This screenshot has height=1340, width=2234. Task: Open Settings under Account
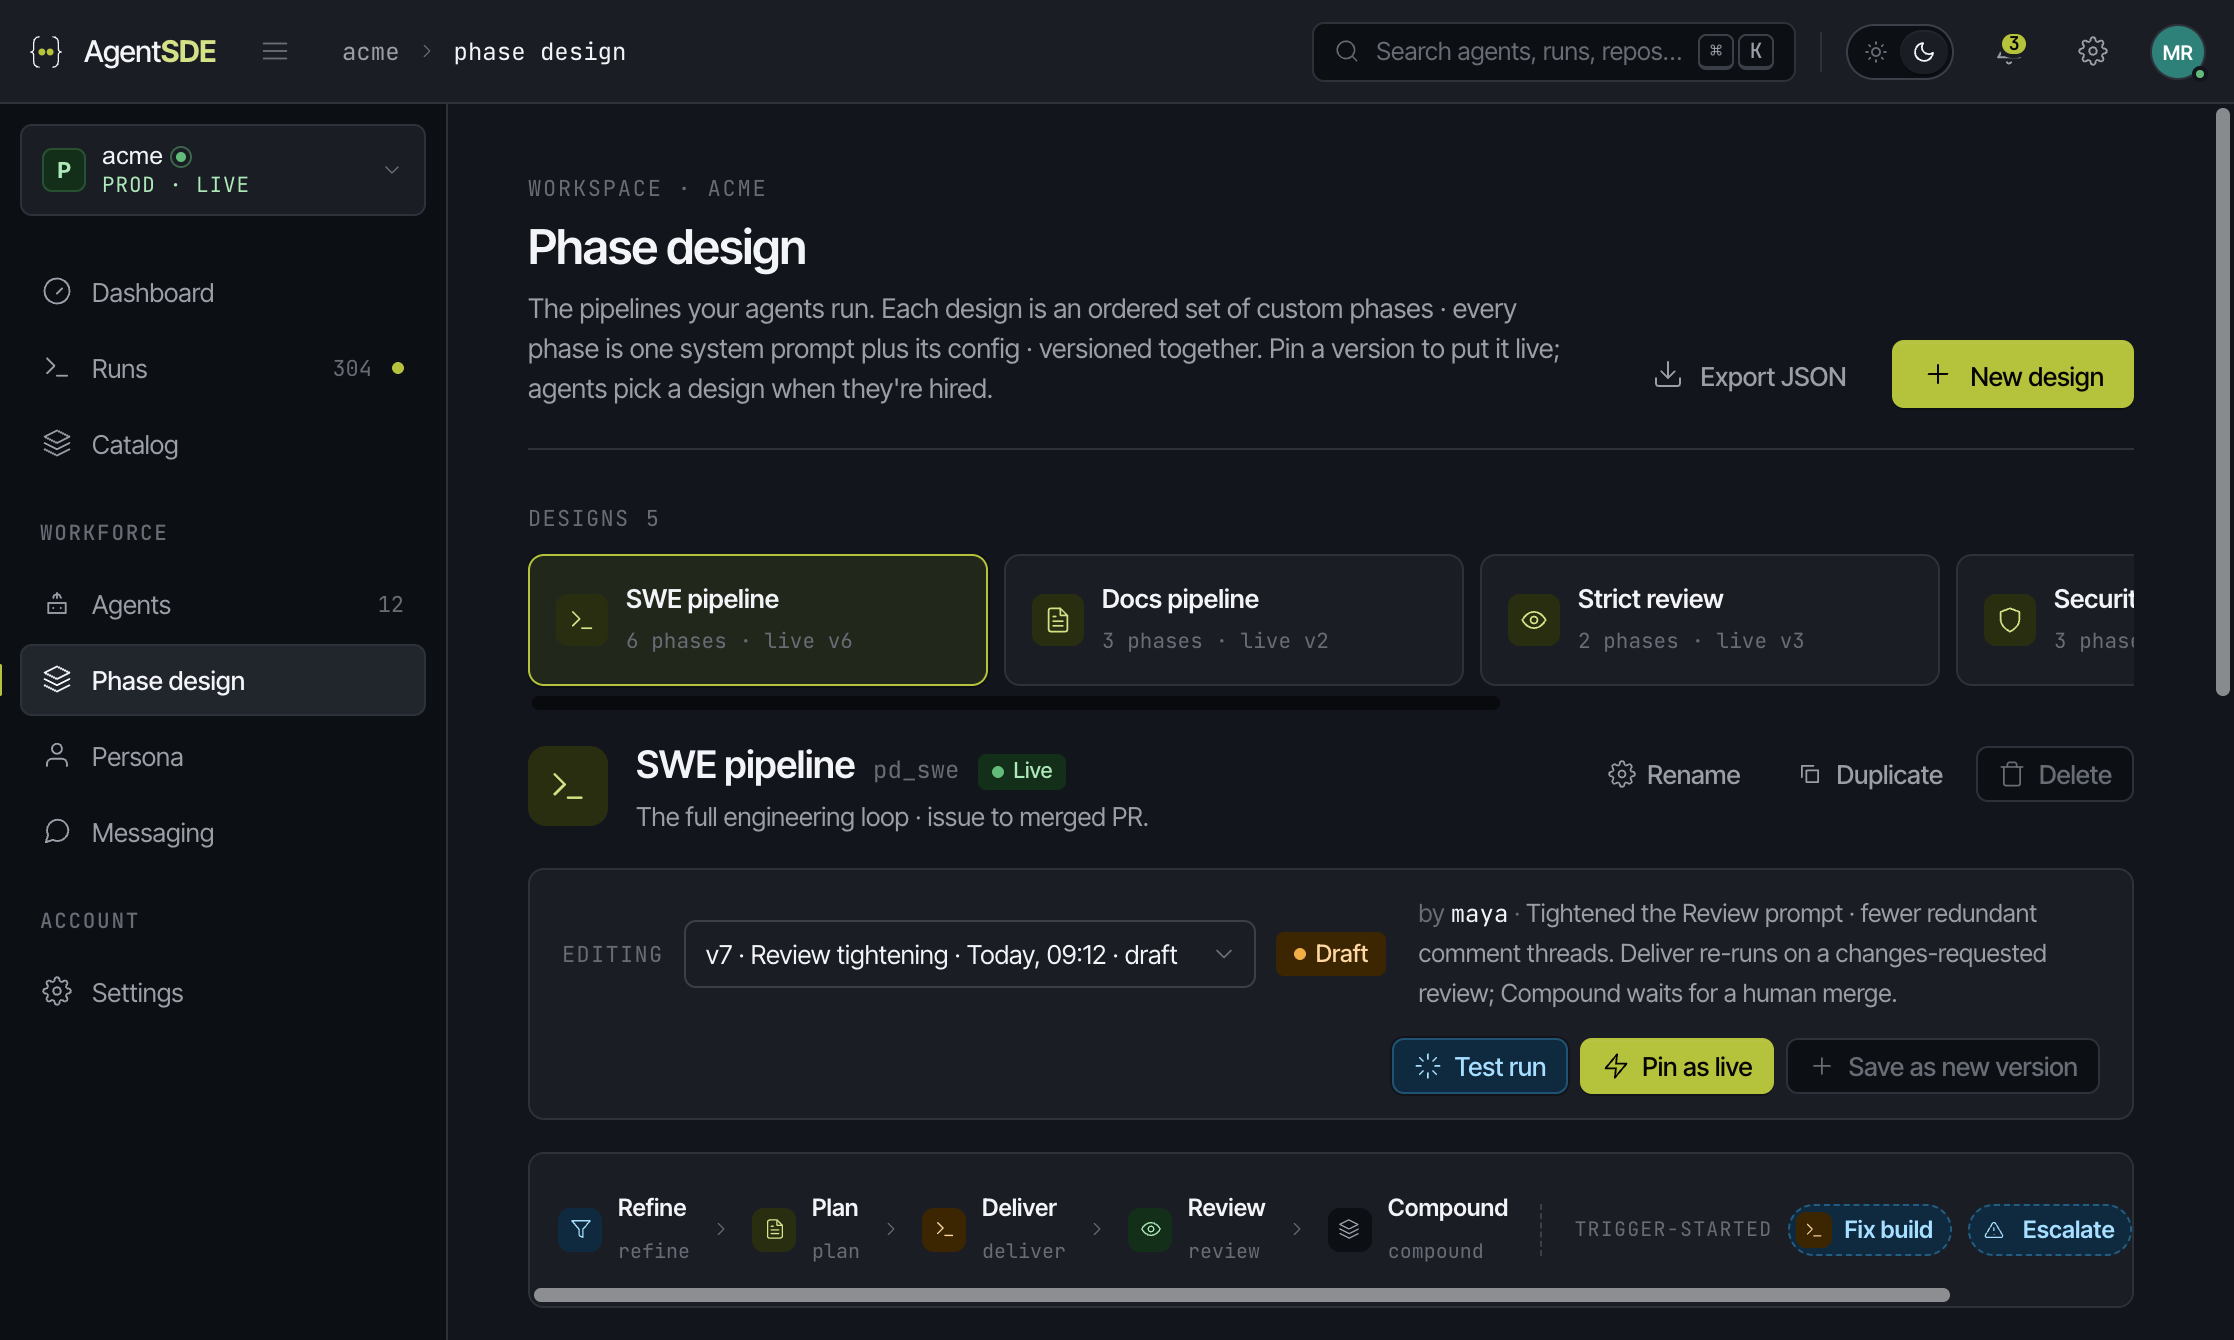pos(223,992)
